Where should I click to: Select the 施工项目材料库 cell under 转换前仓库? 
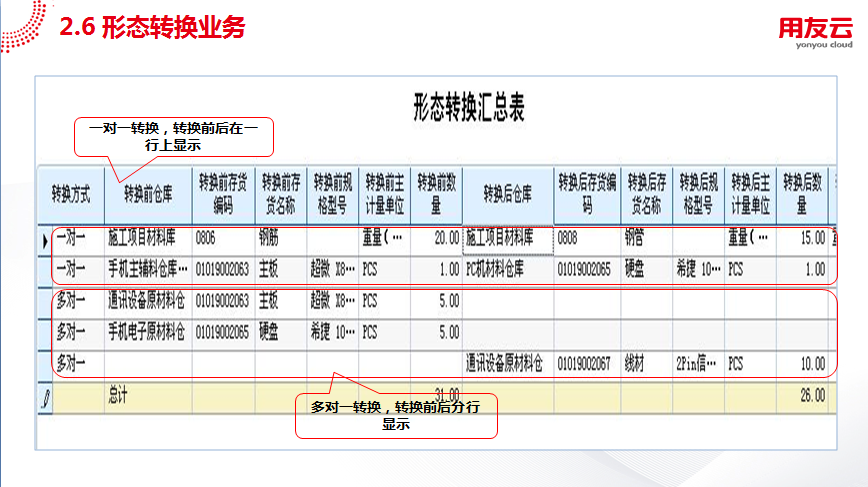coord(148,239)
